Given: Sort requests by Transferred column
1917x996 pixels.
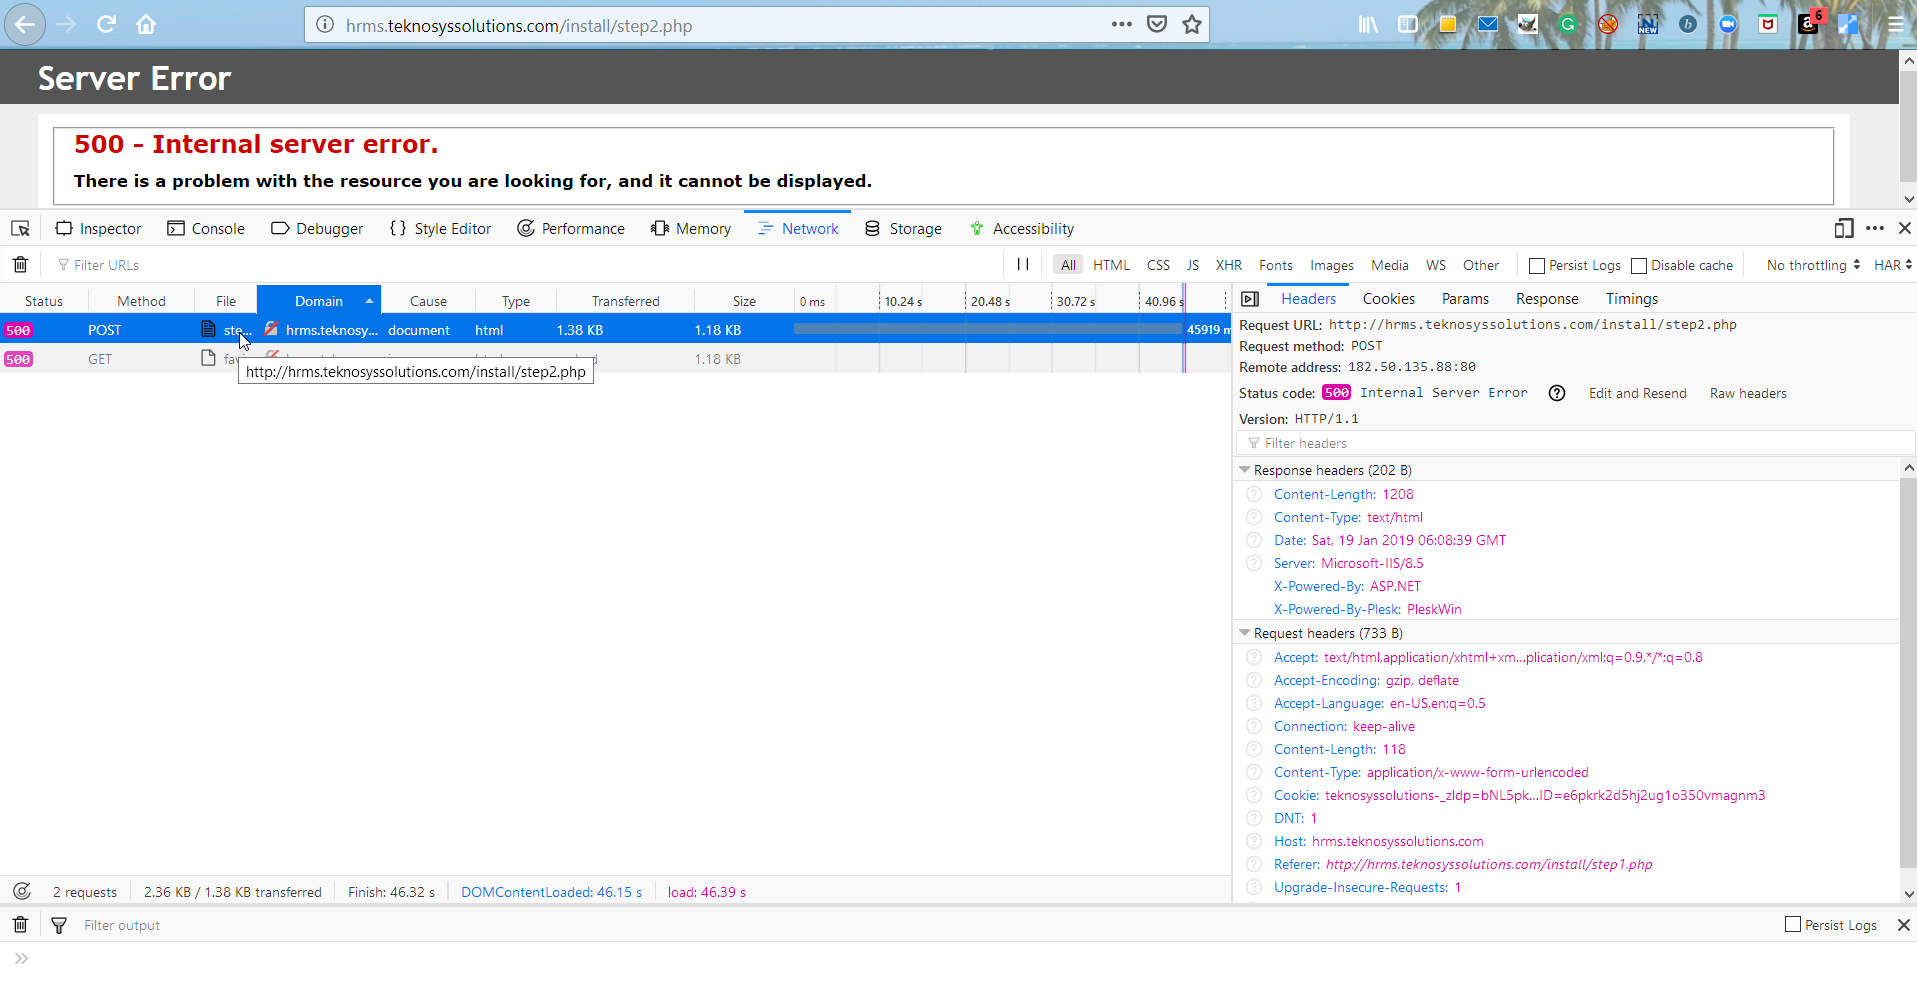Looking at the screenshot, I should tap(625, 301).
